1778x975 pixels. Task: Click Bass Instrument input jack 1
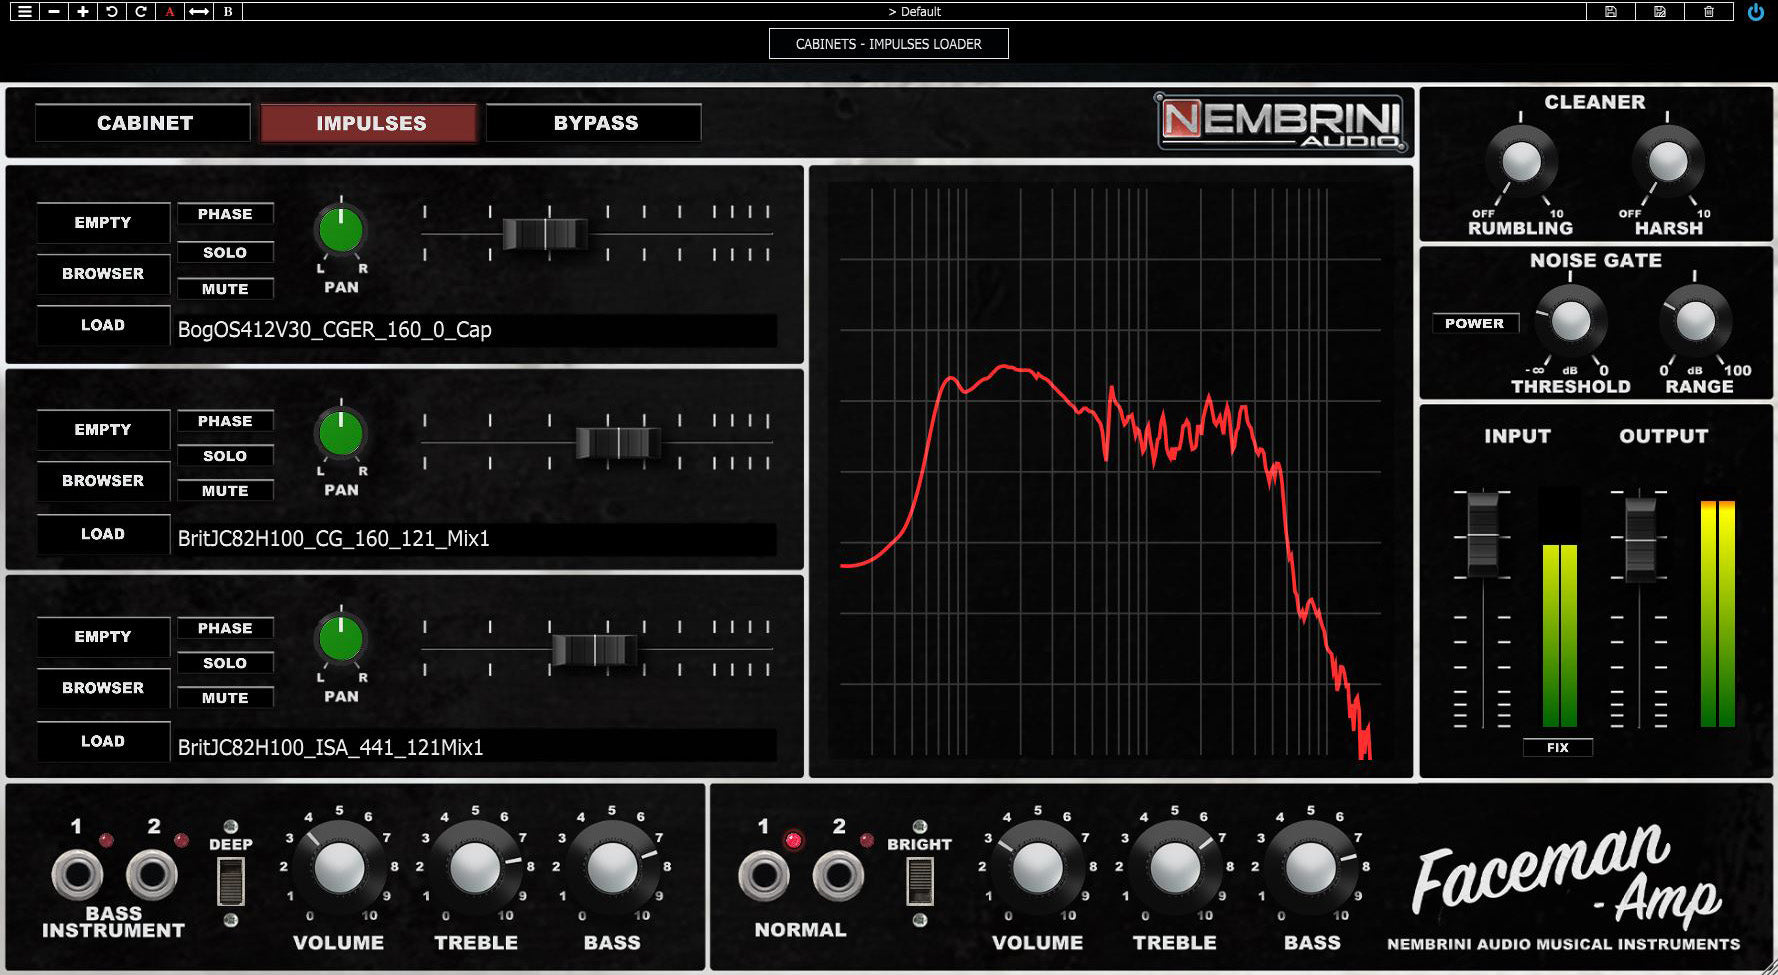[x=77, y=875]
